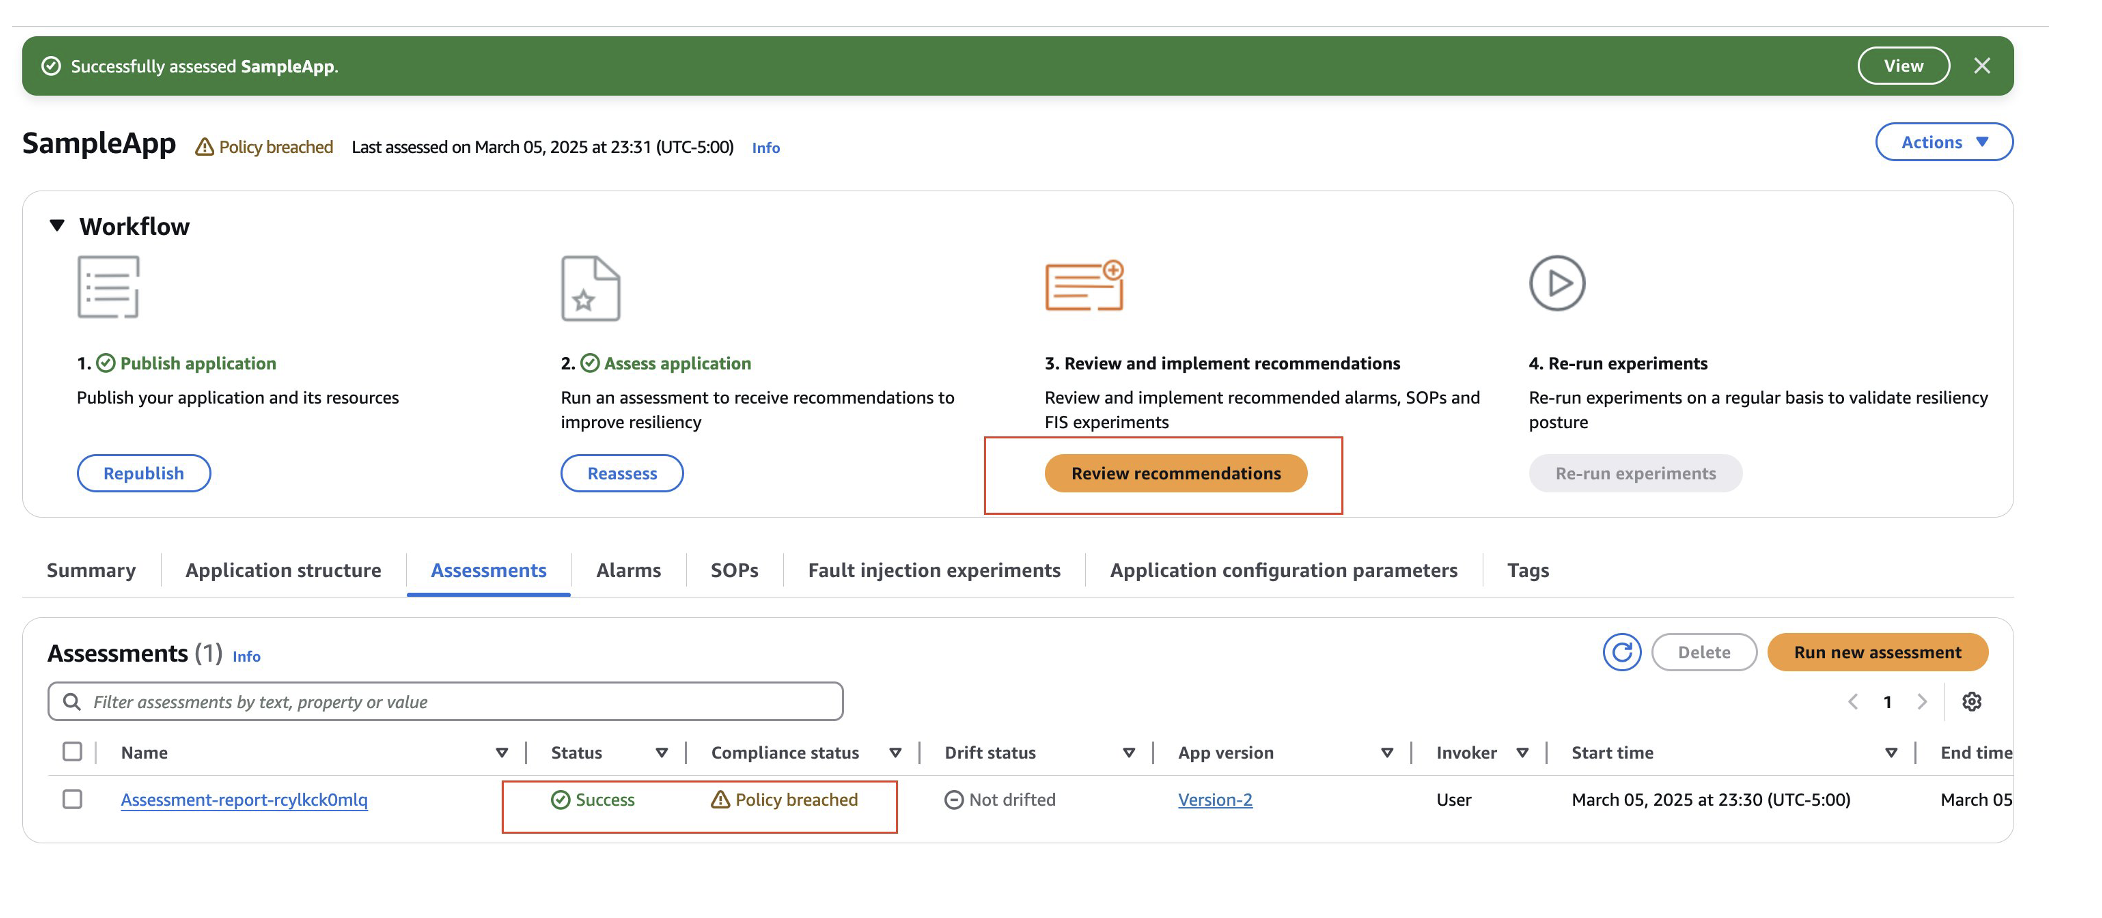Image resolution: width=2102 pixels, height=918 pixels.
Task: Select the Assessment-report row checkbox
Action: tap(71, 799)
